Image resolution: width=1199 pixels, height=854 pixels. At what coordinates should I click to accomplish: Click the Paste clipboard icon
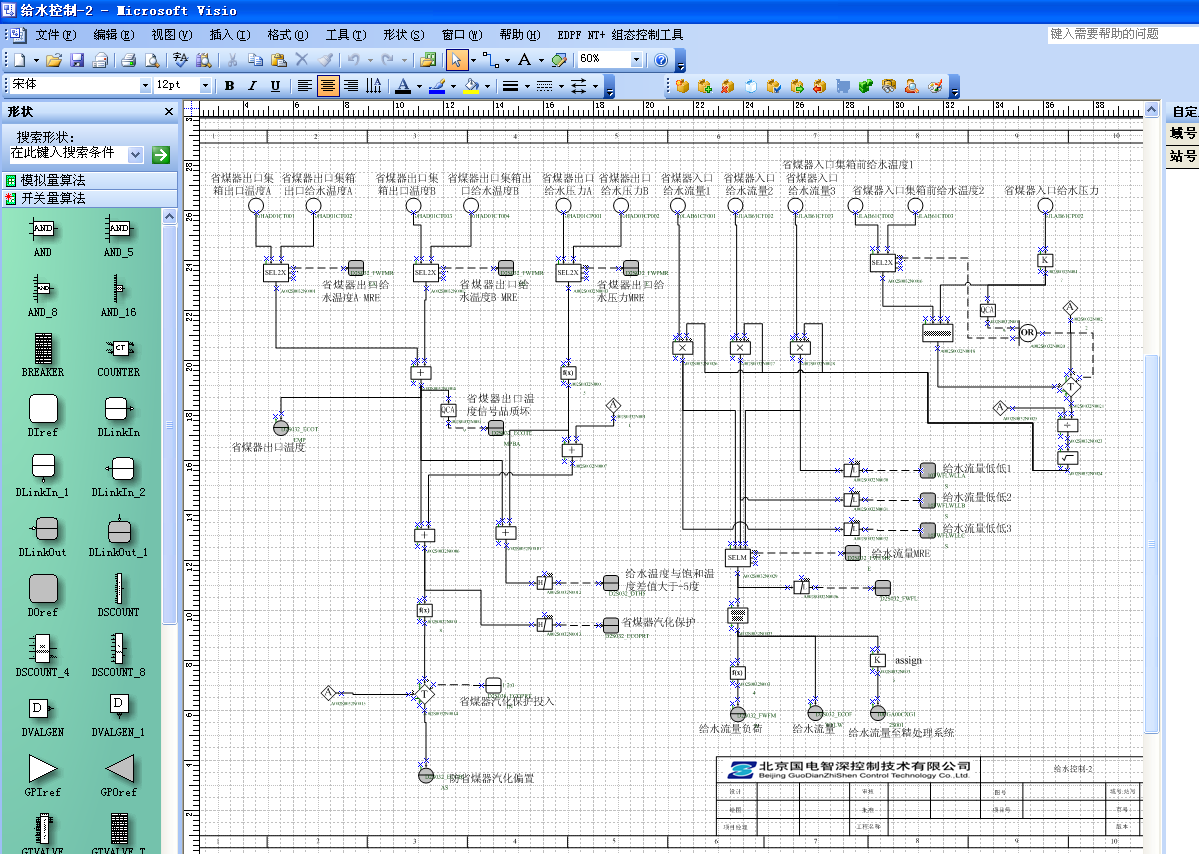[x=279, y=60]
